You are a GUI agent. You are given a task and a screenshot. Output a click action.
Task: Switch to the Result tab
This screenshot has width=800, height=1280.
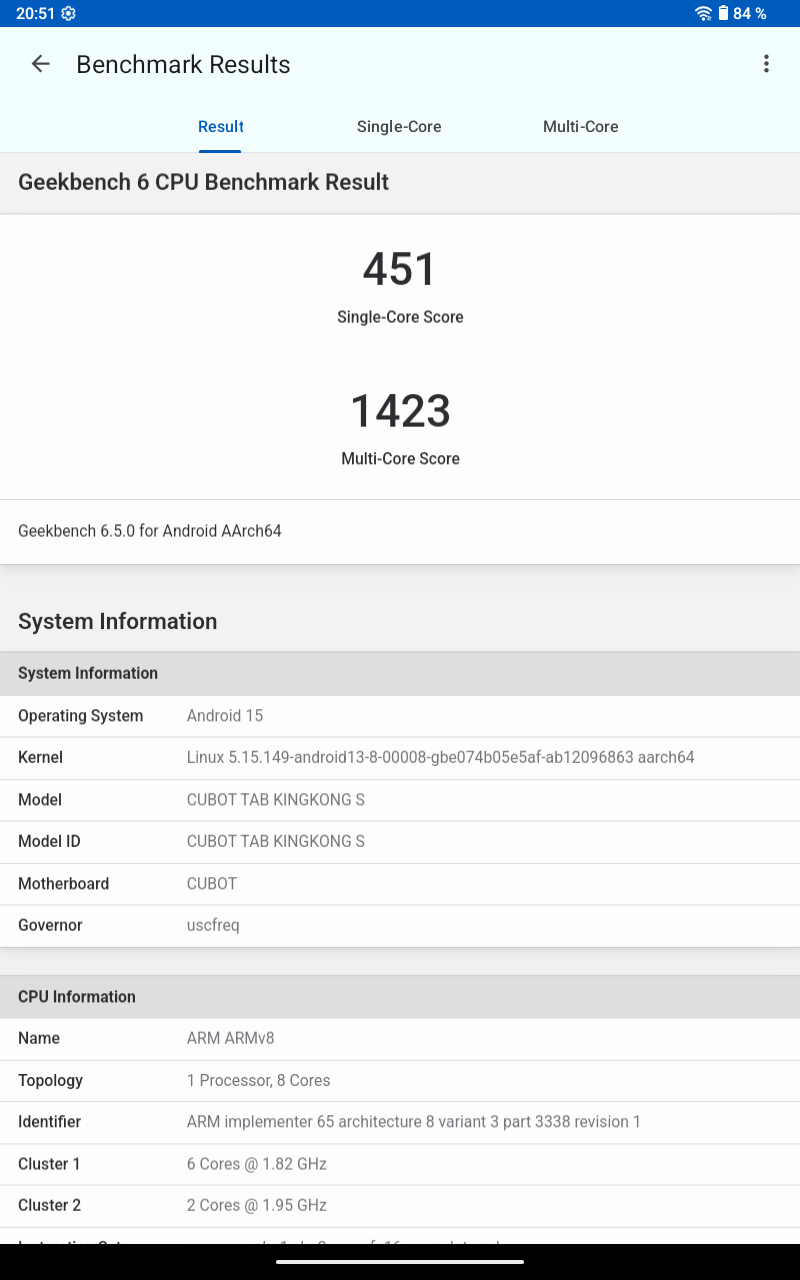tap(220, 127)
